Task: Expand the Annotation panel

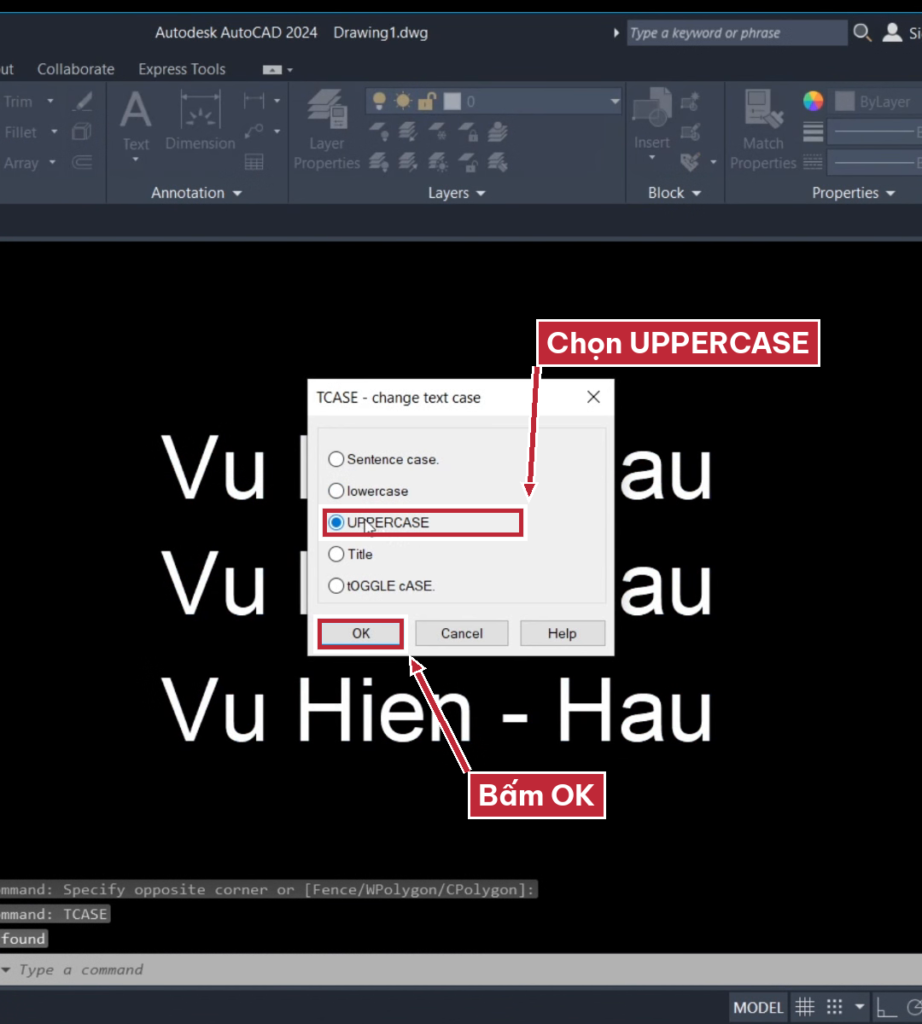Action: tap(196, 193)
